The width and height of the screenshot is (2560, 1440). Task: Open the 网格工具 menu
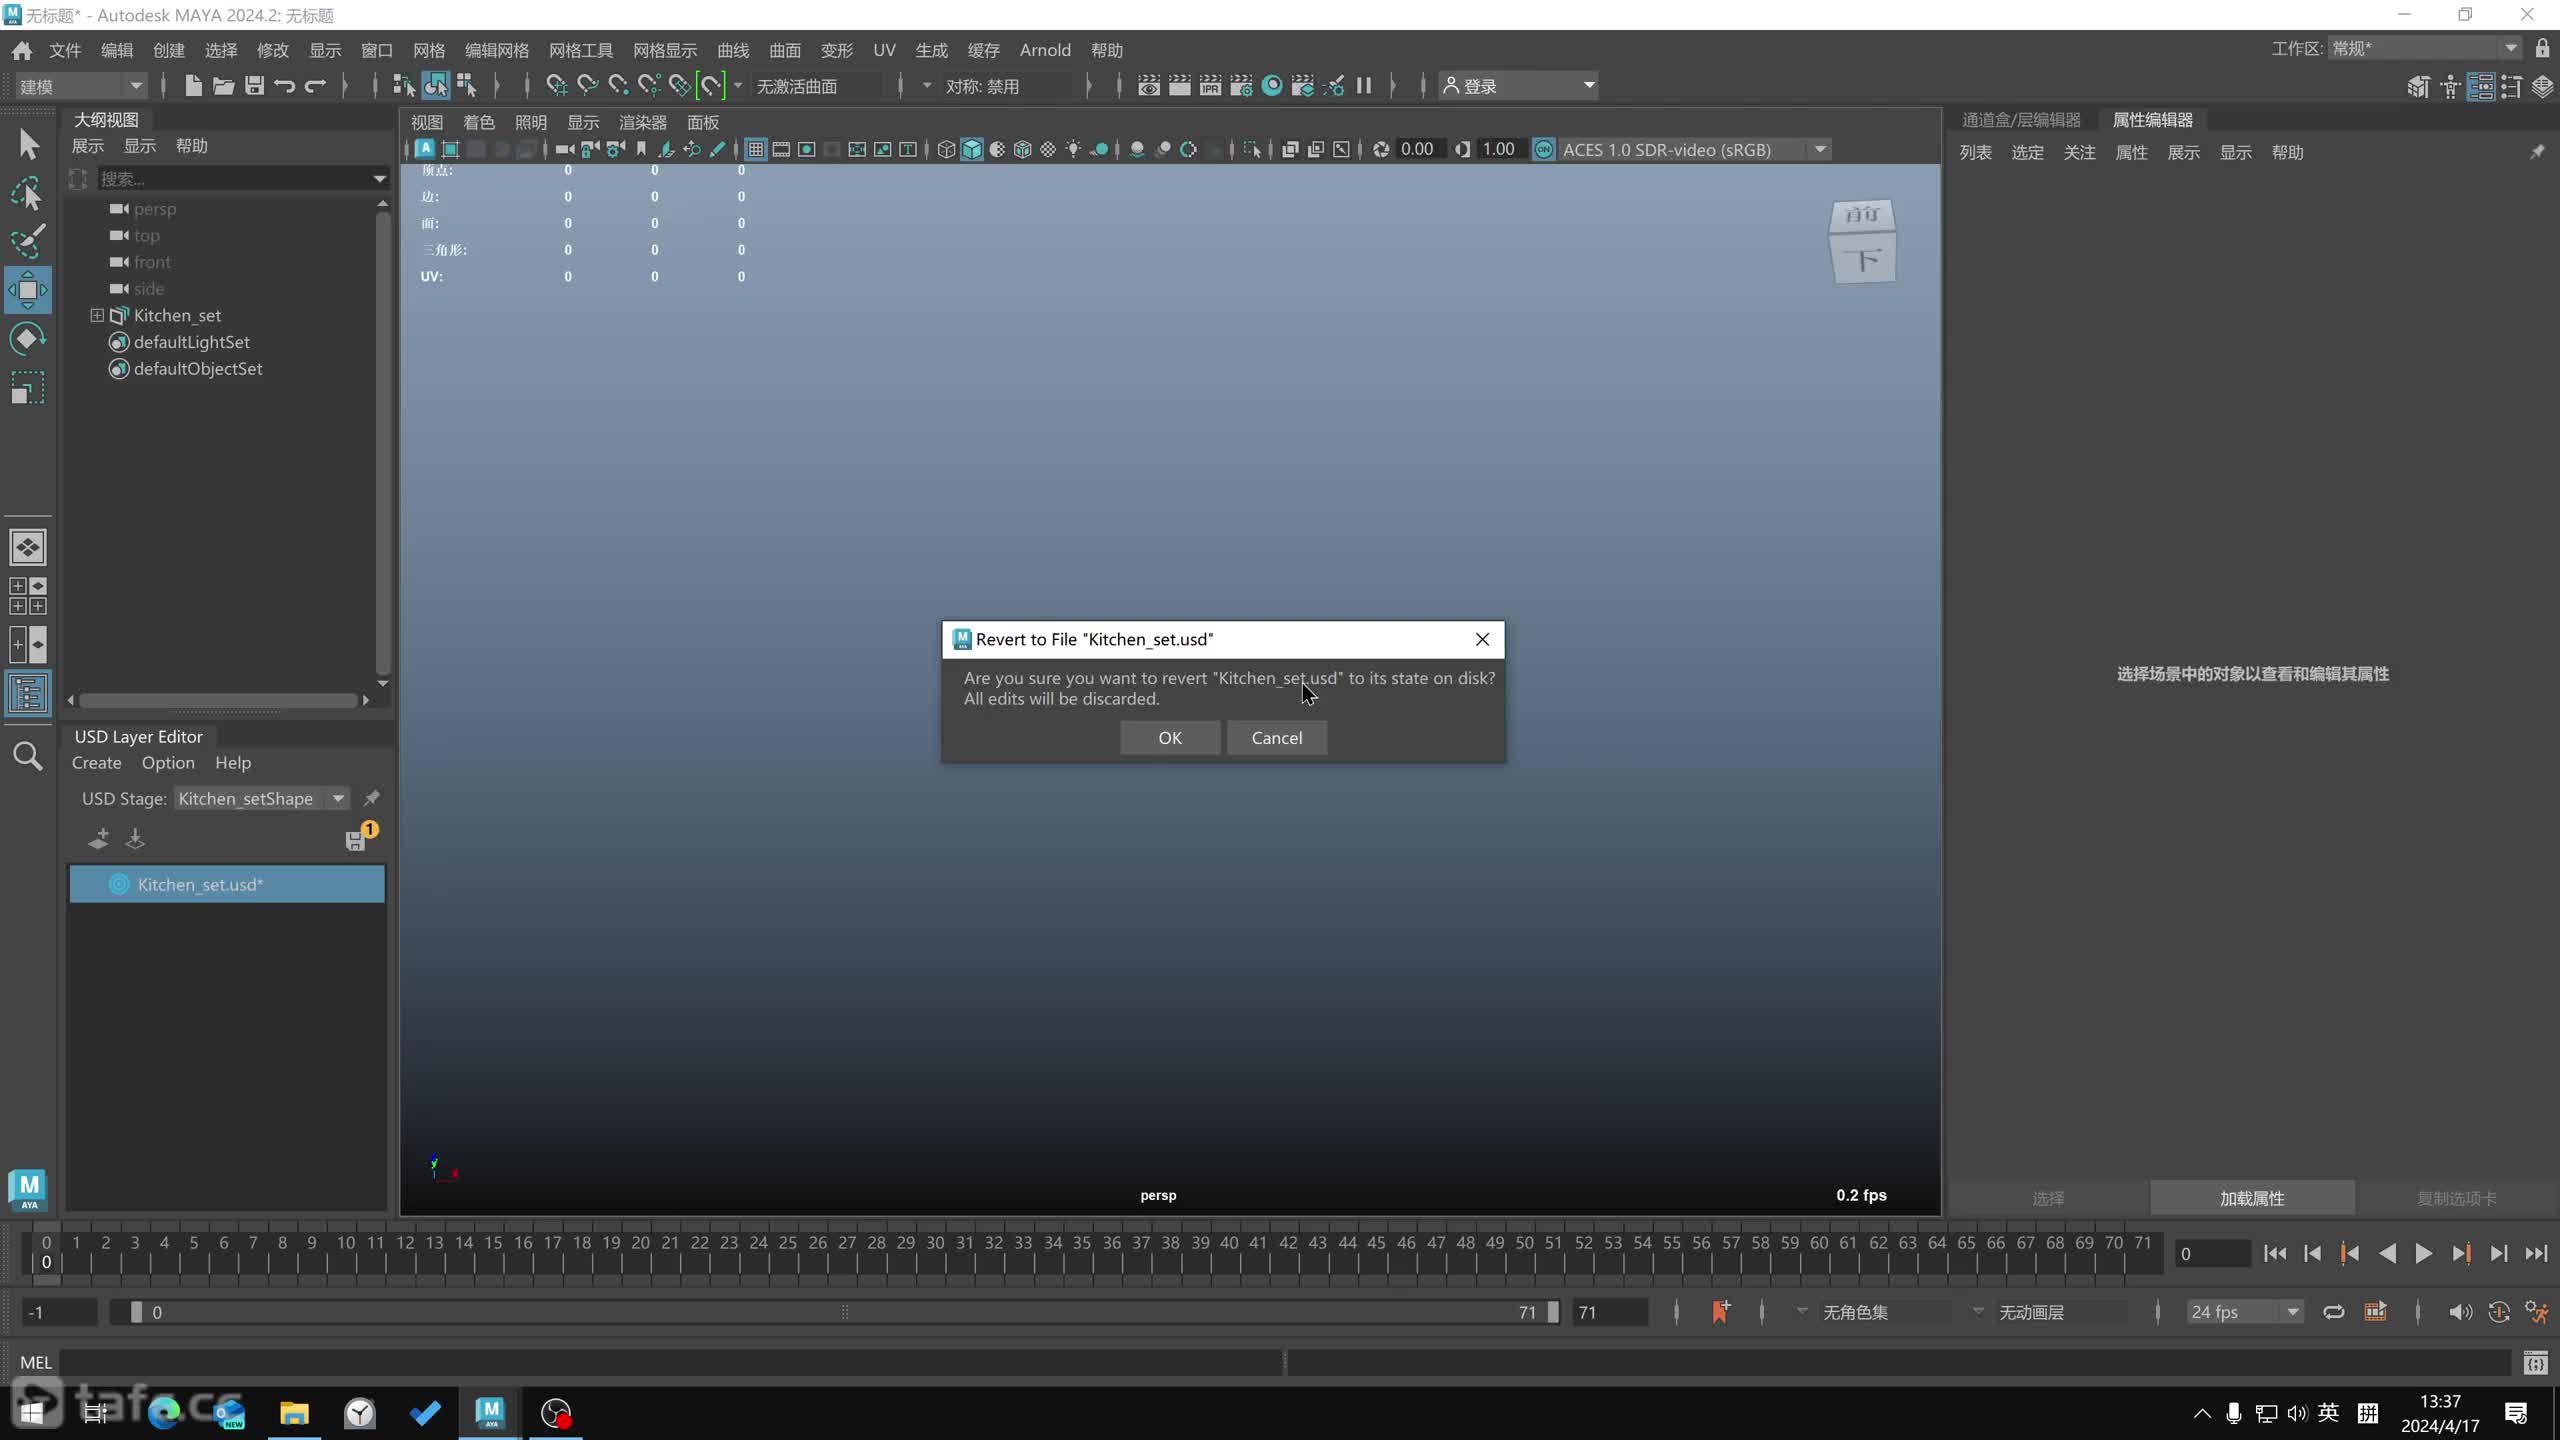[581, 50]
